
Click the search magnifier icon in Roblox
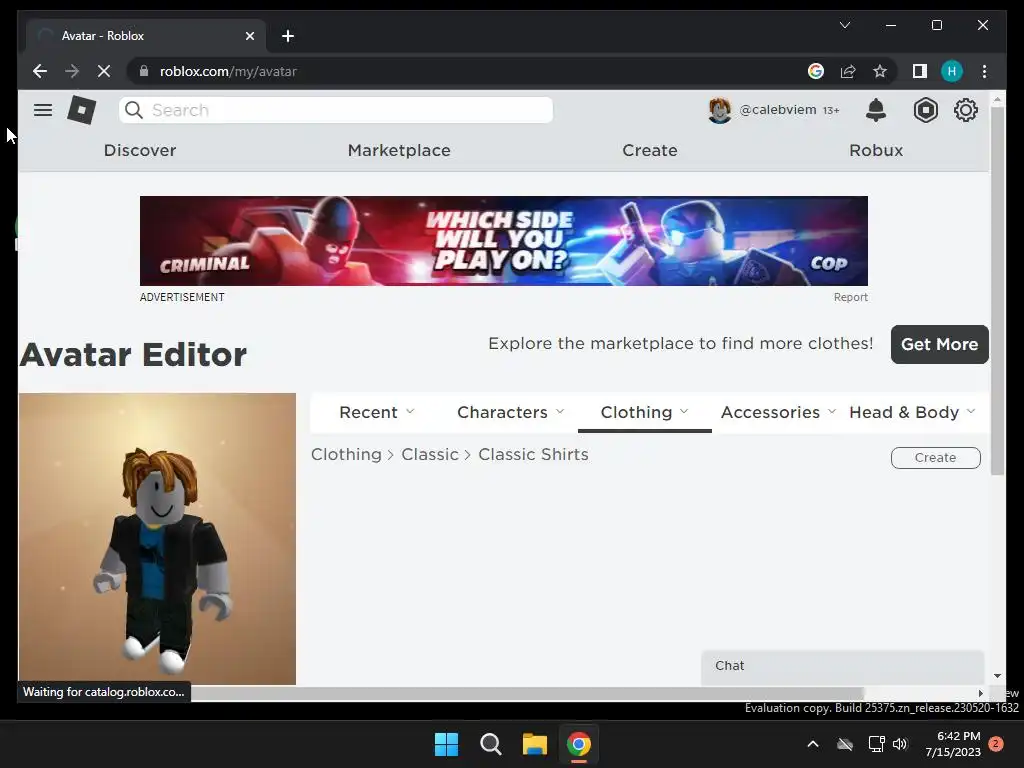pos(134,110)
